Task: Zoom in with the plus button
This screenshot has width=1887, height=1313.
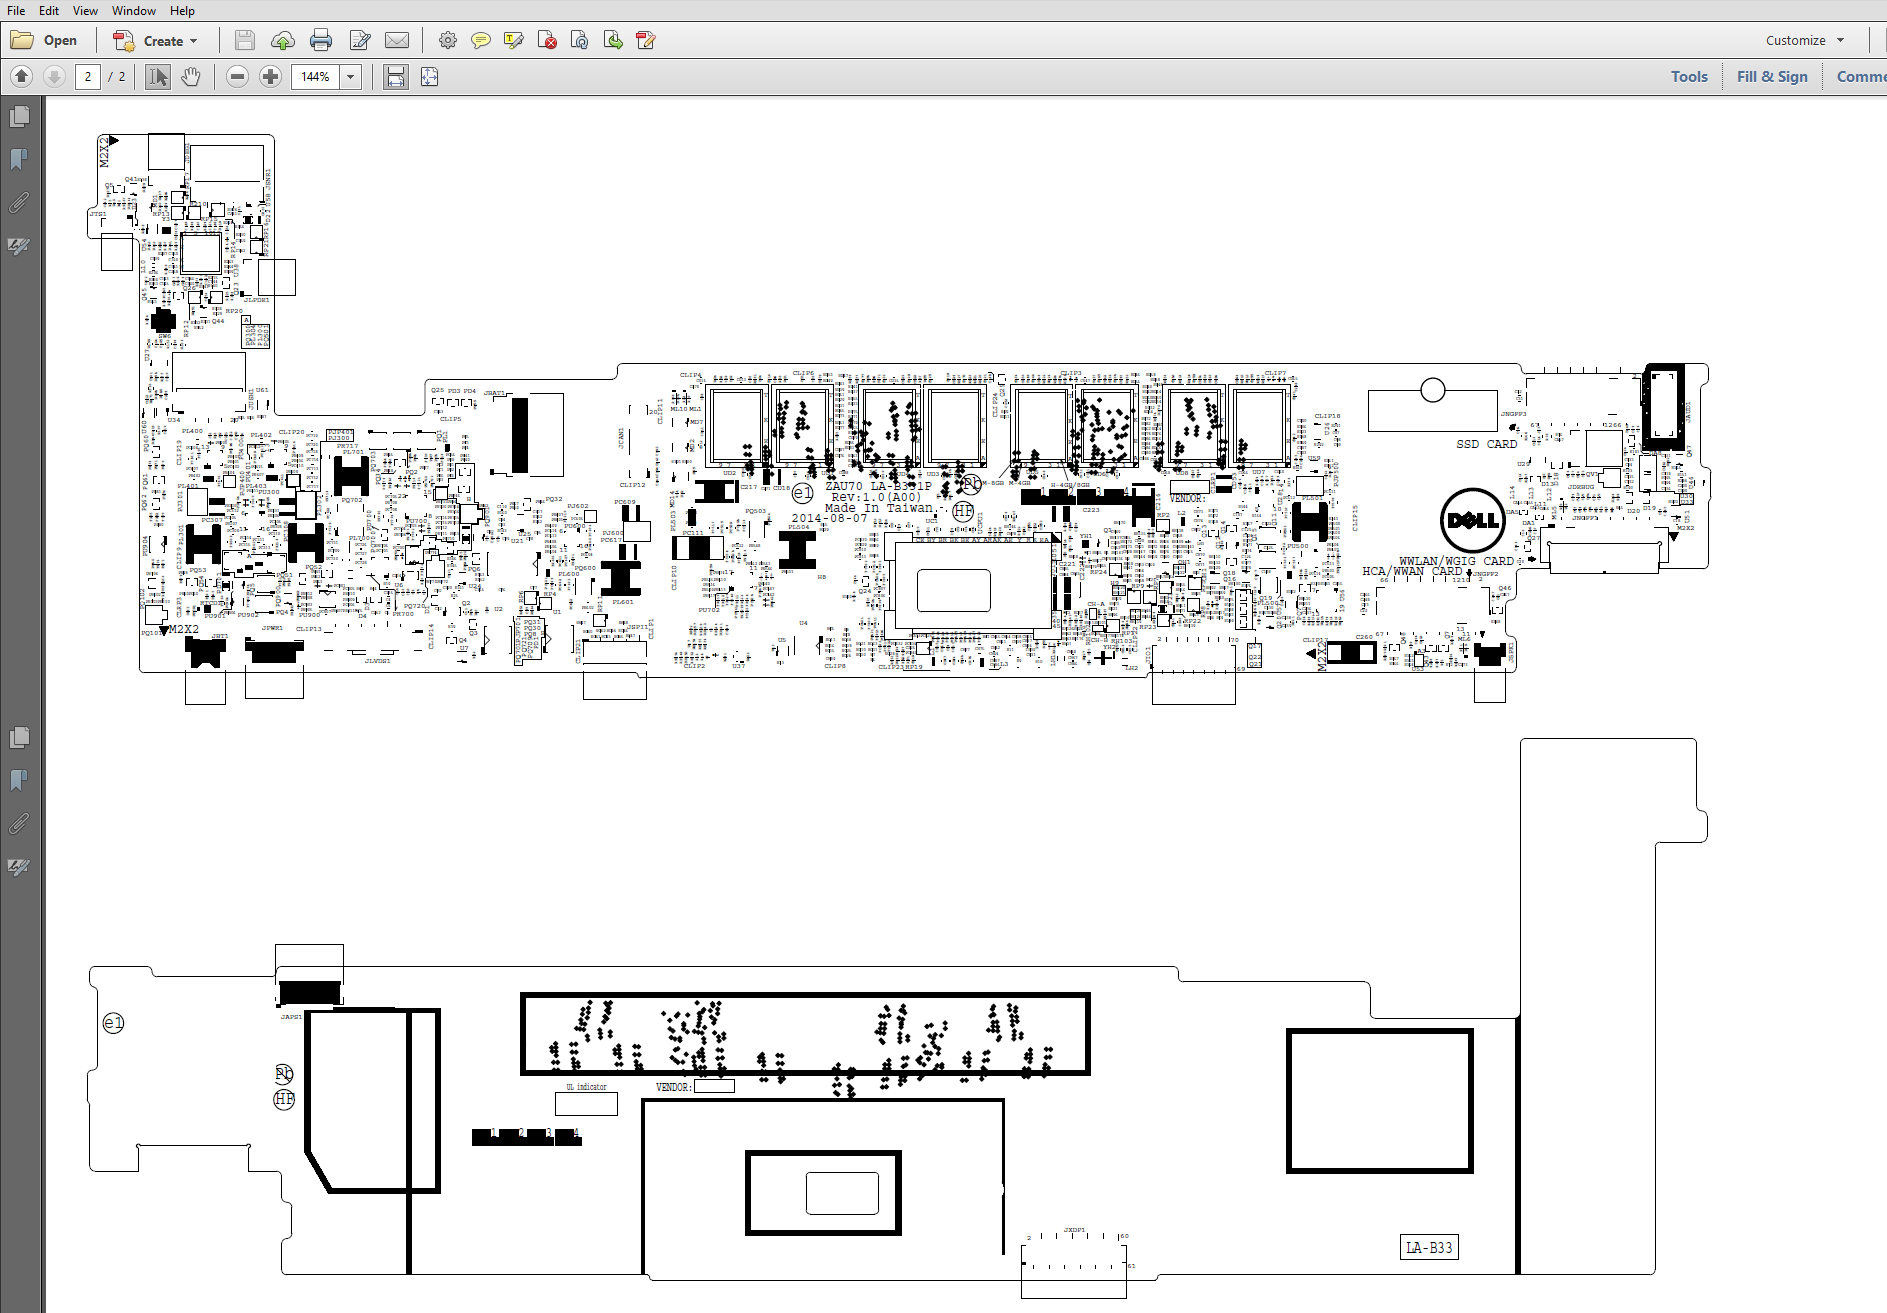Action: tap(270, 77)
